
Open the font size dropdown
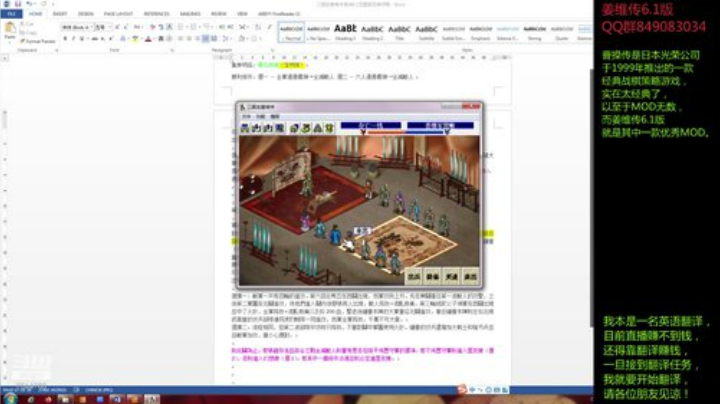click(109, 28)
